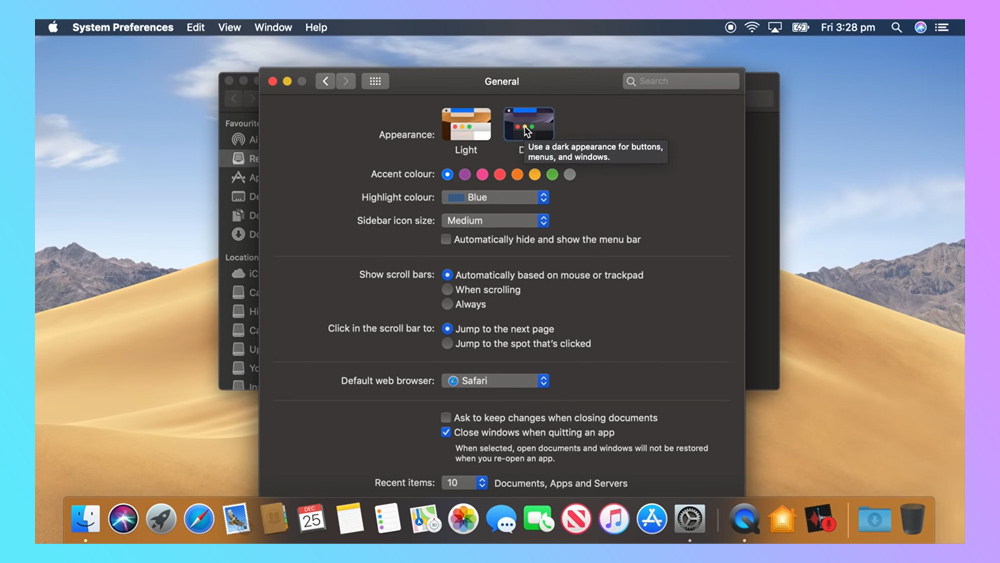Enable Ask to keep changes checkbox
Viewport: 1000px width, 563px height.
click(x=446, y=418)
